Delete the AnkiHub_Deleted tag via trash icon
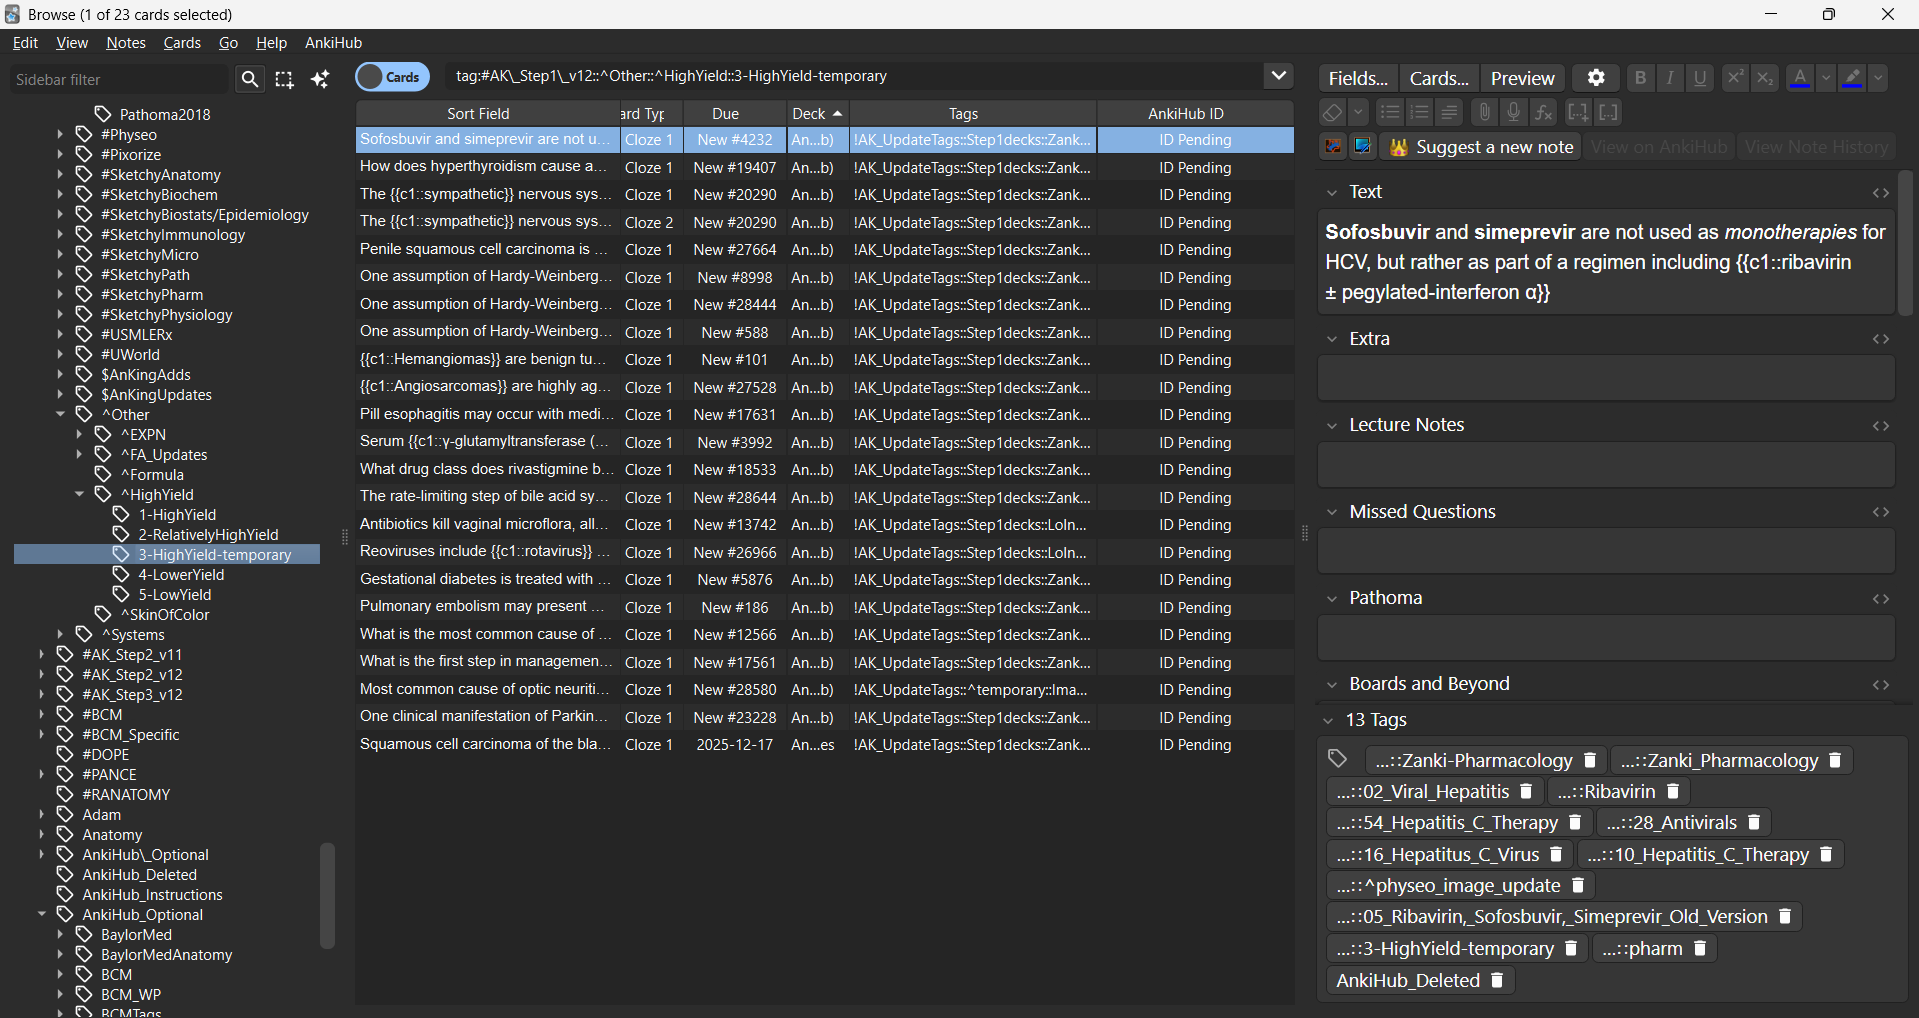 pos(1497,980)
